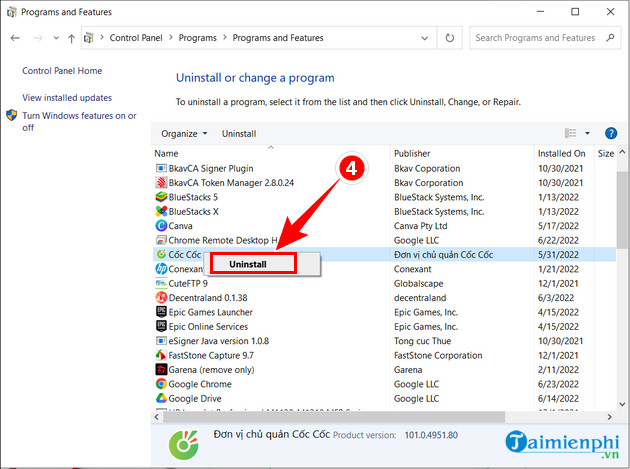Open Control Panel Home link
Screen dimensions: 630x469
[x=62, y=71]
